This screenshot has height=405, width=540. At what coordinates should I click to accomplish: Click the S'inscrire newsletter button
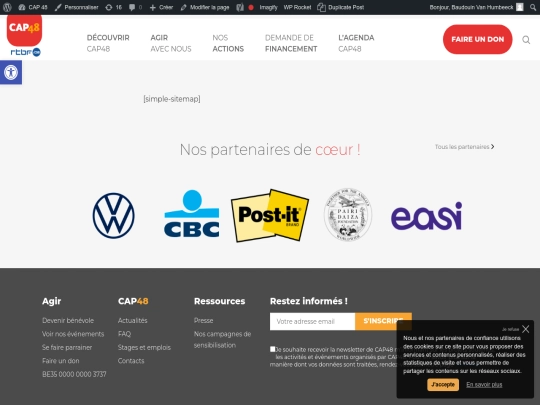click(x=383, y=321)
